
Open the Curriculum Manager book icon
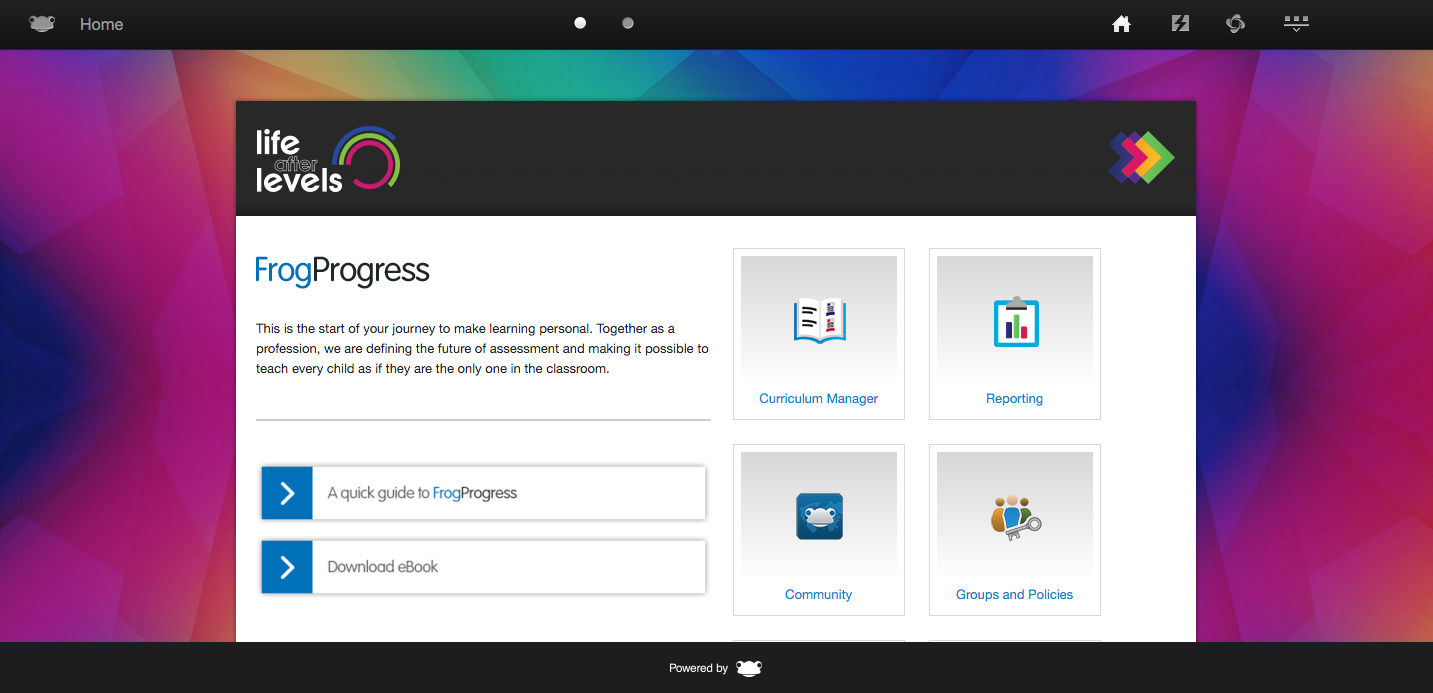(820, 321)
